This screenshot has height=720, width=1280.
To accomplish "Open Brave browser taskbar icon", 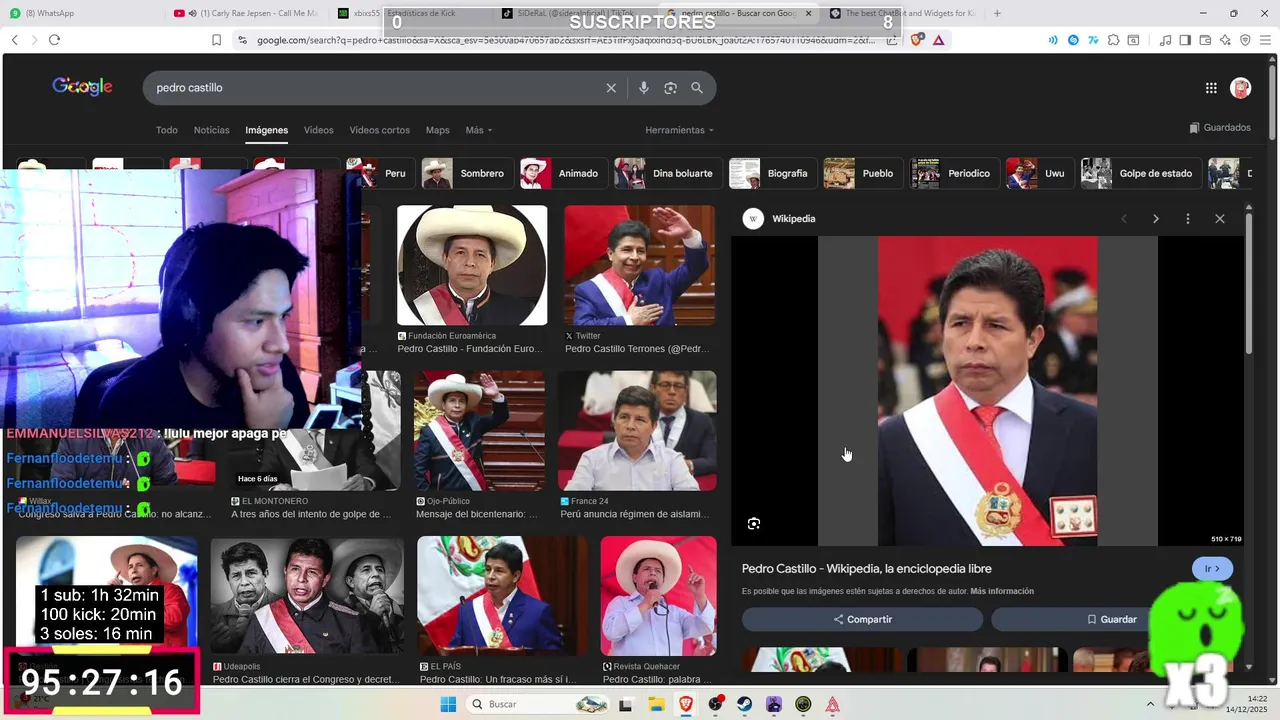I will point(686,704).
